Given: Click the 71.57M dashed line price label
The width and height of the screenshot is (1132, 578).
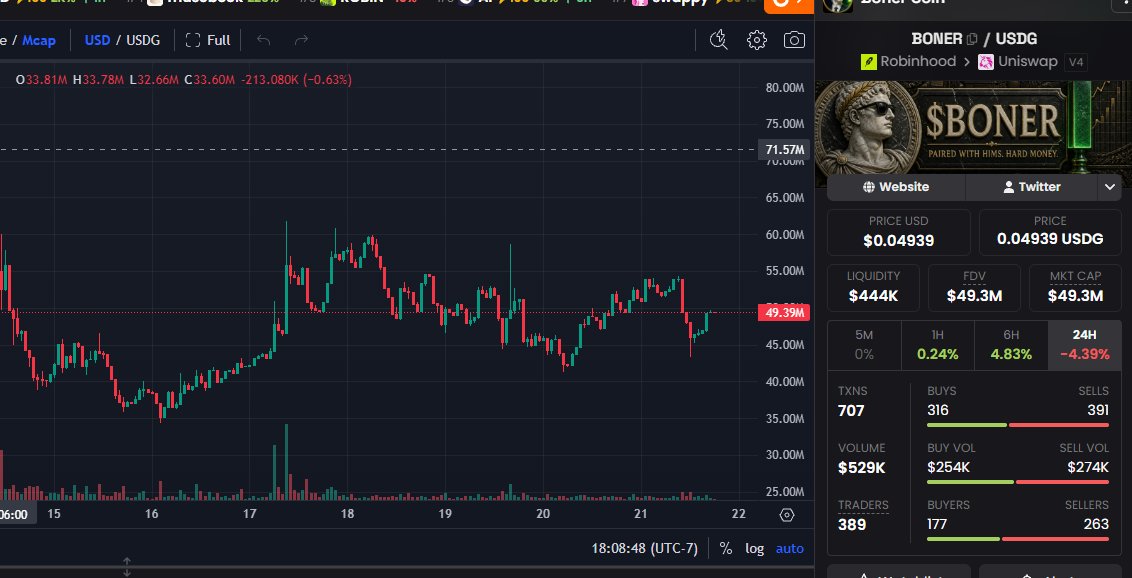Looking at the screenshot, I should [x=785, y=150].
